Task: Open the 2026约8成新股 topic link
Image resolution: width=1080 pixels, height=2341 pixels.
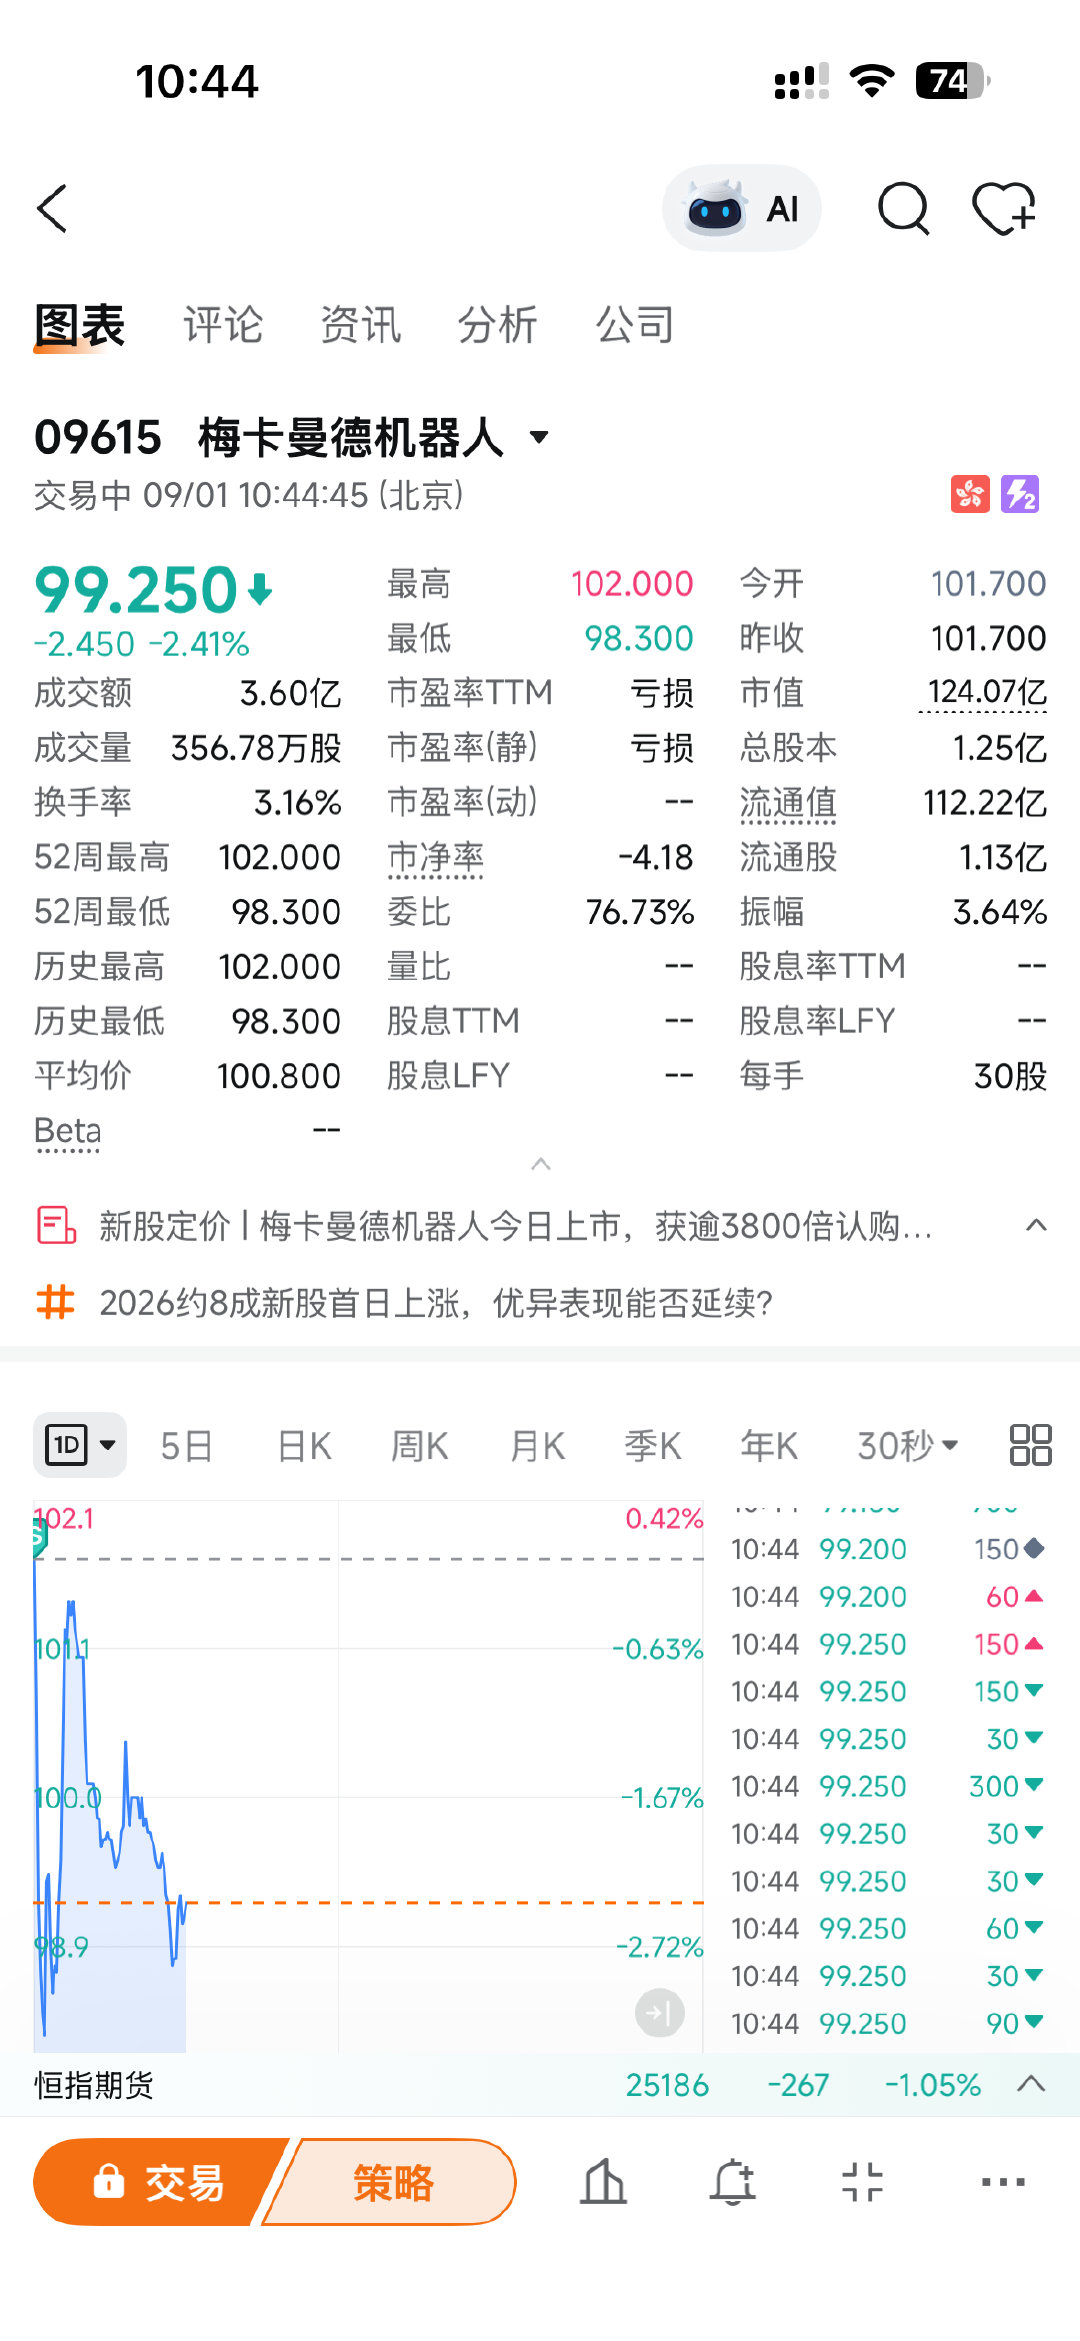Action: click(436, 1302)
